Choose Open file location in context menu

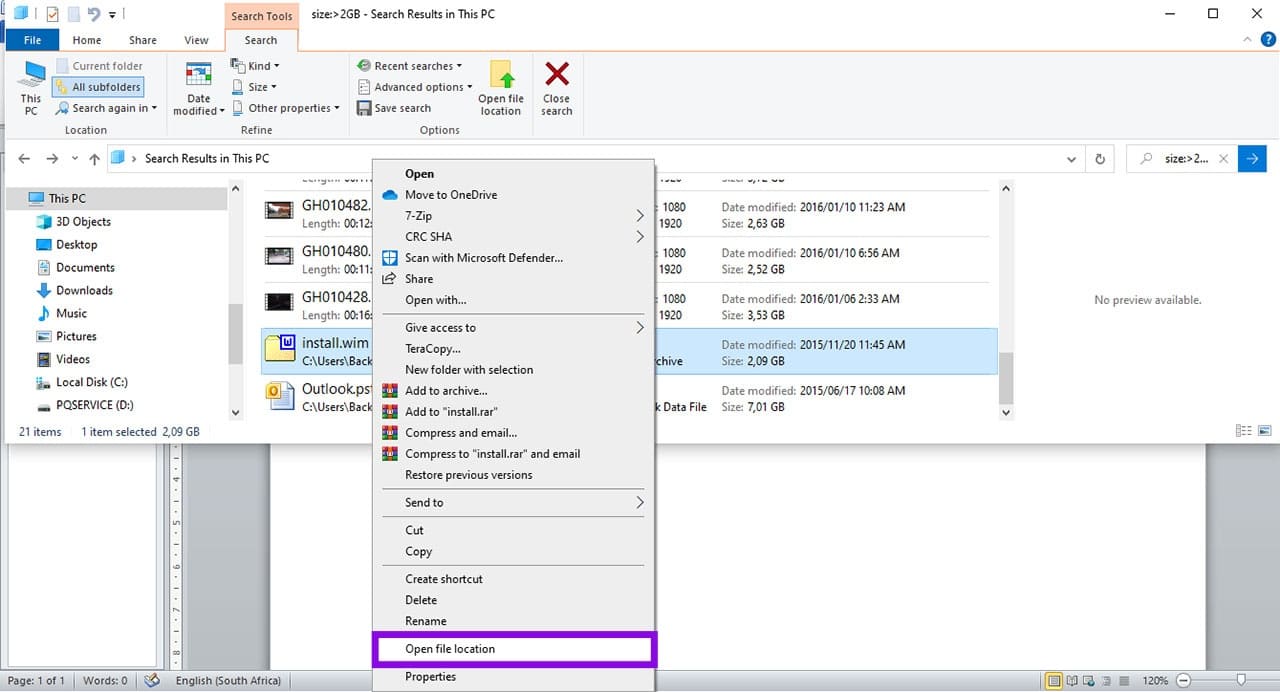click(x=513, y=649)
